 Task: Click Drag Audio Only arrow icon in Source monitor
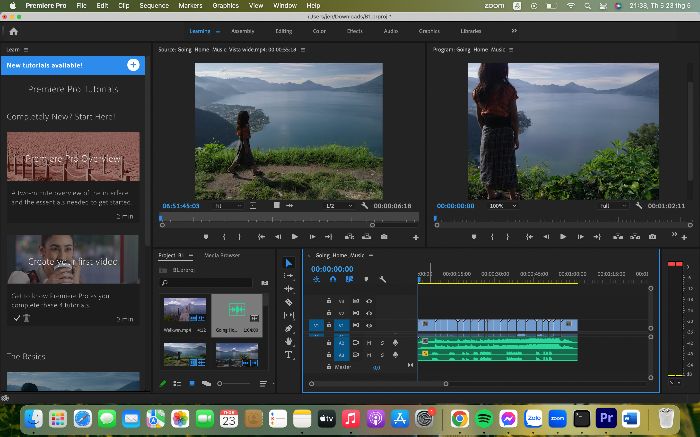(x=289, y=205)
